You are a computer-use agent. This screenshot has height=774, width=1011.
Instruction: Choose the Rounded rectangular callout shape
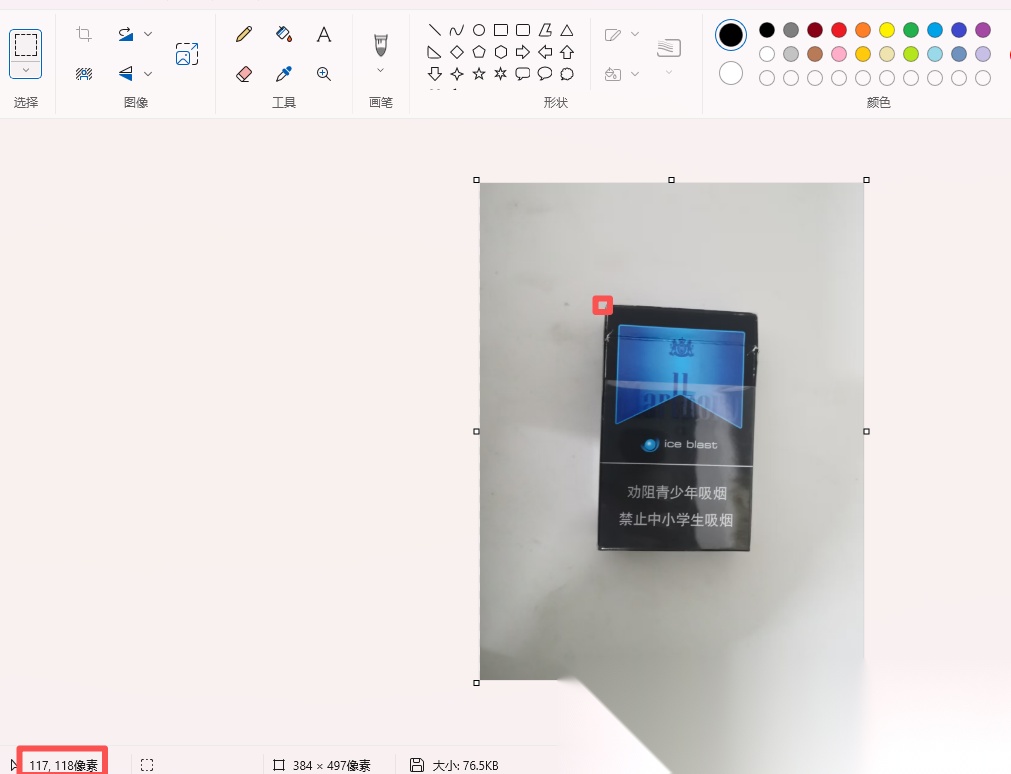(523, 74)
